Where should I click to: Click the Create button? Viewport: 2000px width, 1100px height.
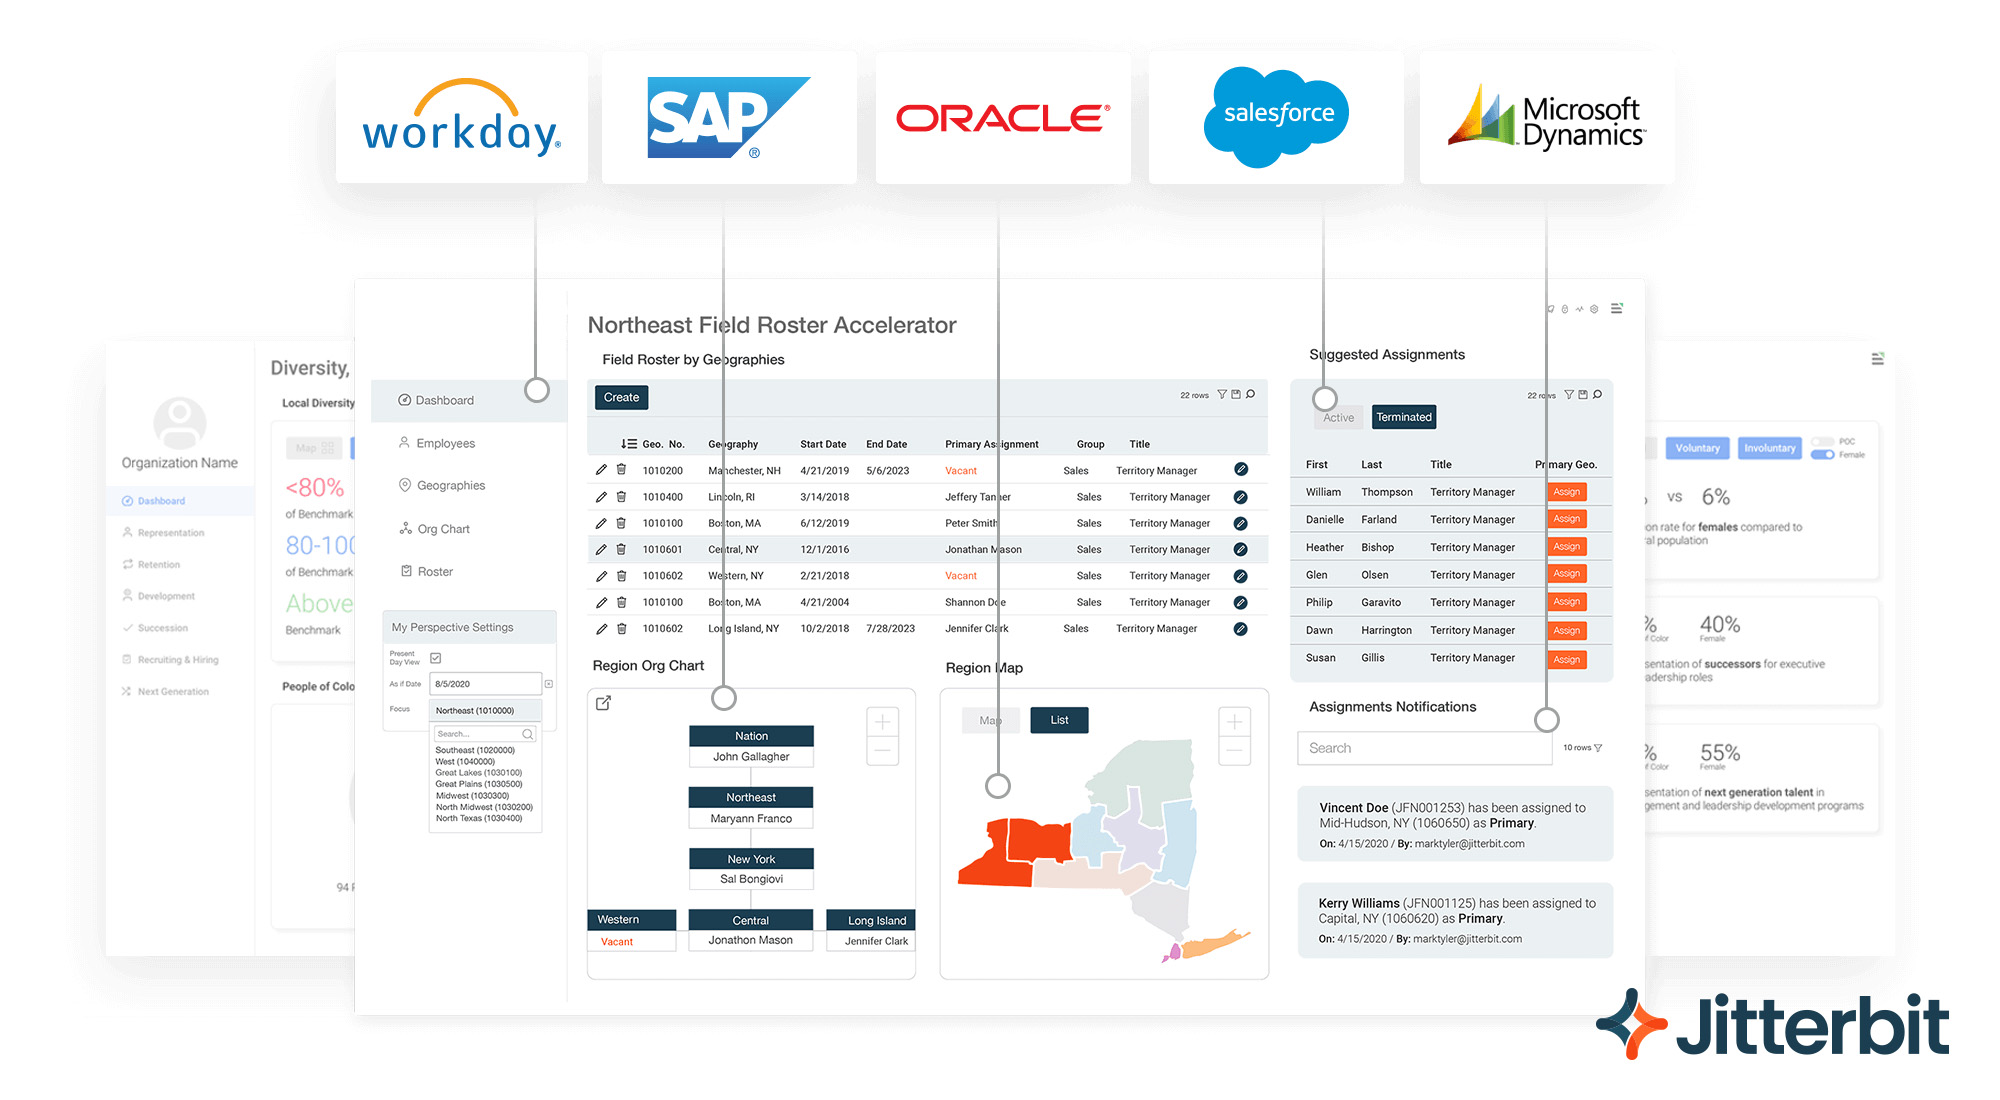(x=621, y=398)
